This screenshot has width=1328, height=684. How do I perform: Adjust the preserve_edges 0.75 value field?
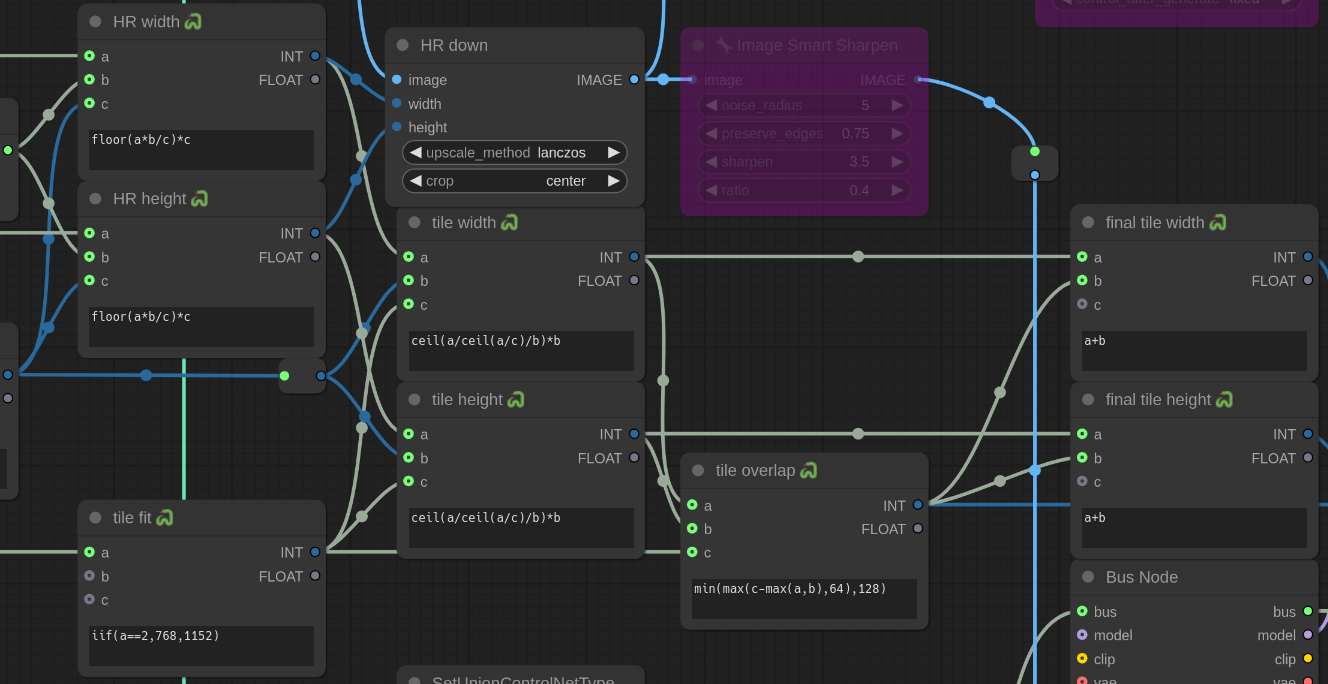click(x=804, y=133)
